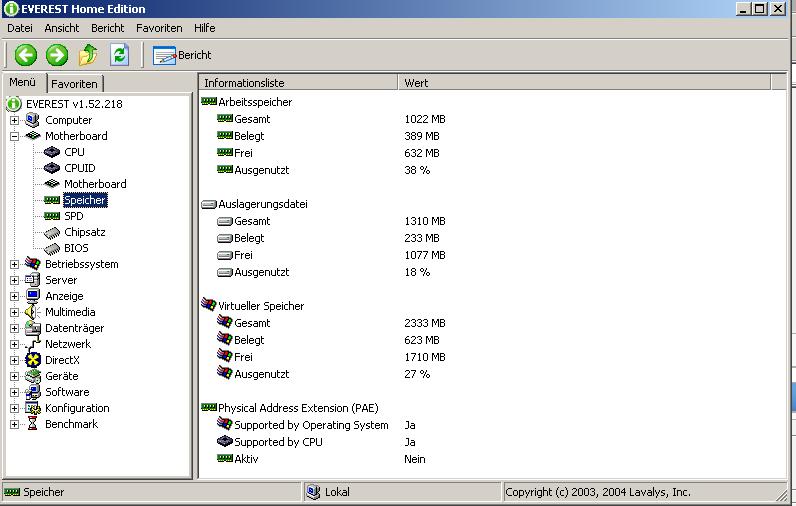Expand the Server node

point(14,280)
